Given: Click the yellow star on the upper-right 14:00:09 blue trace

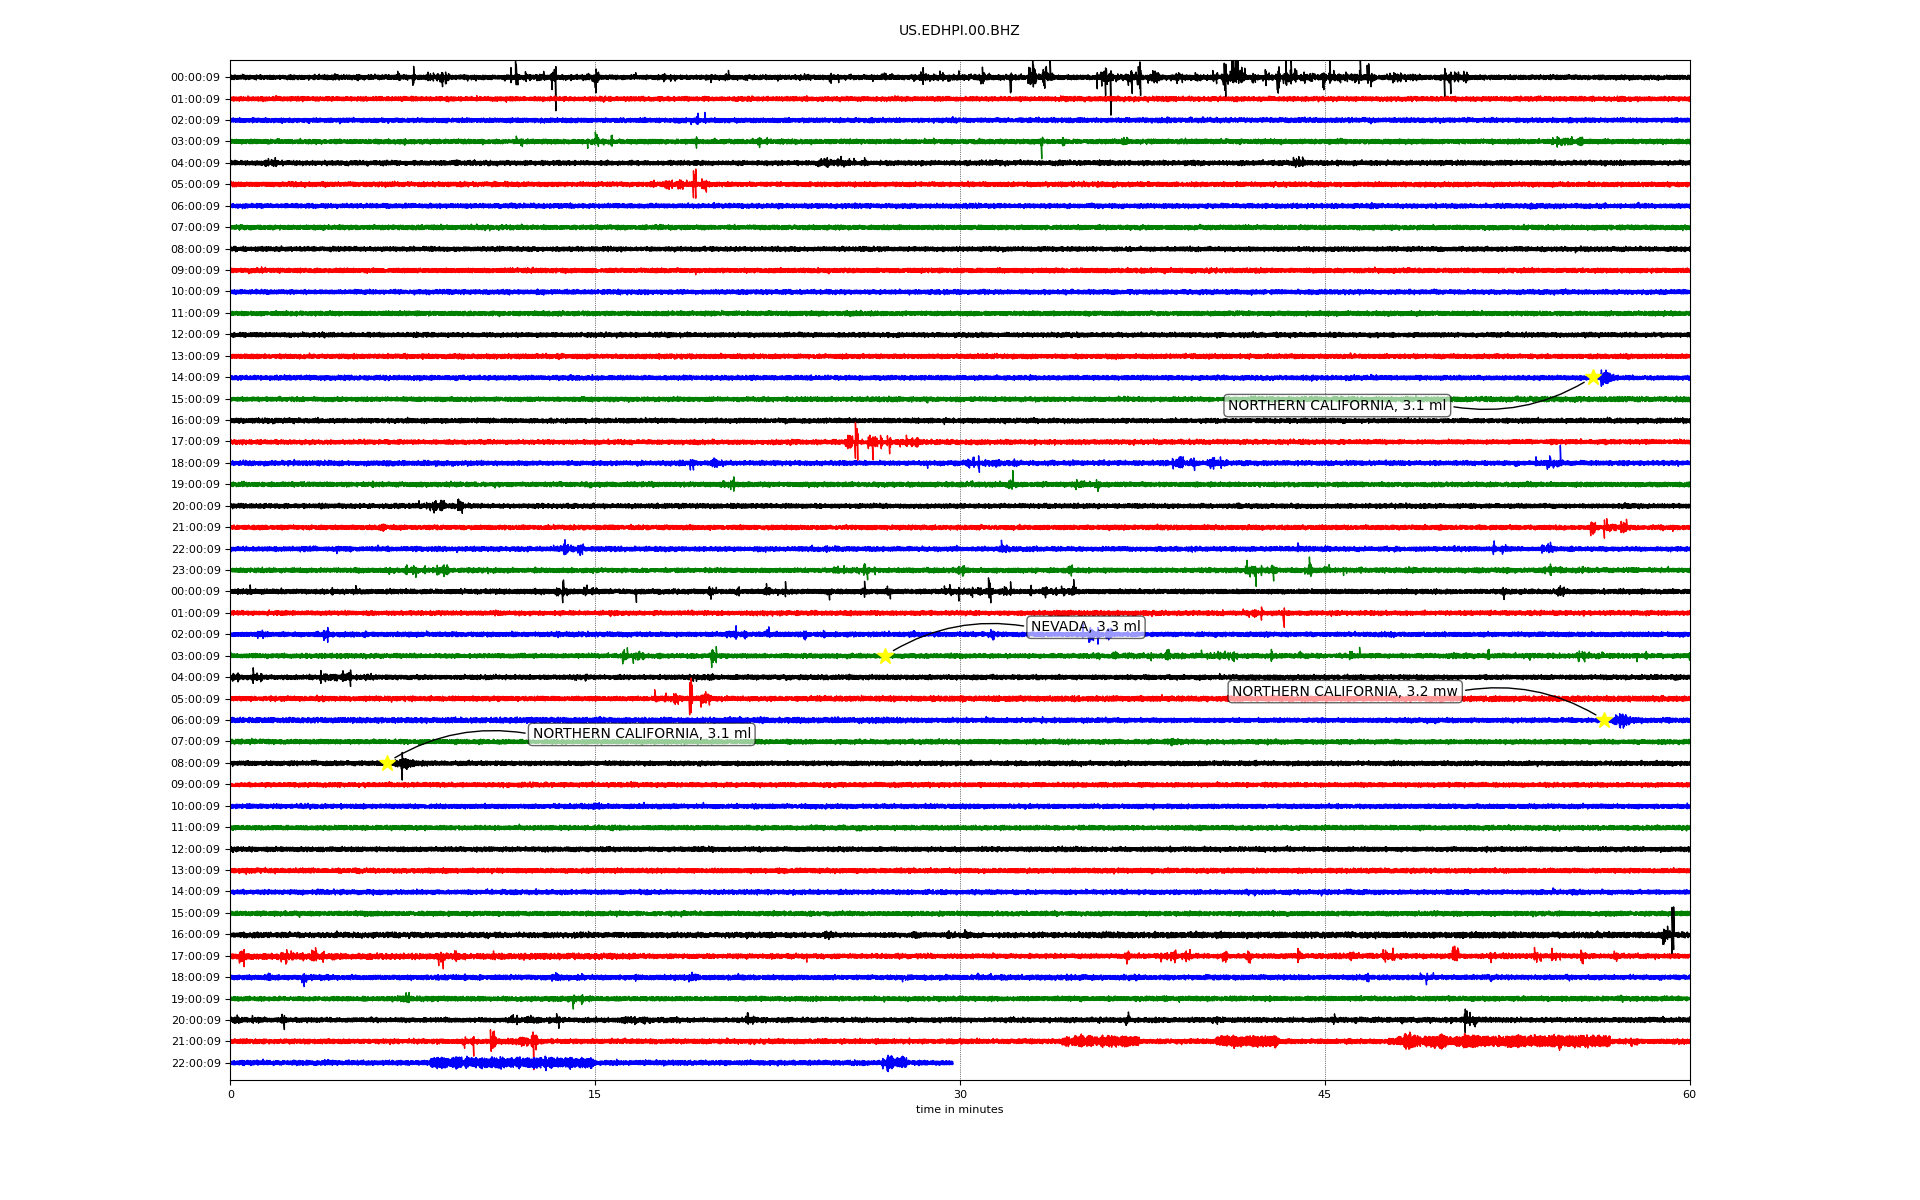Looking at the screenshot, I should [x=1594, y=377].
